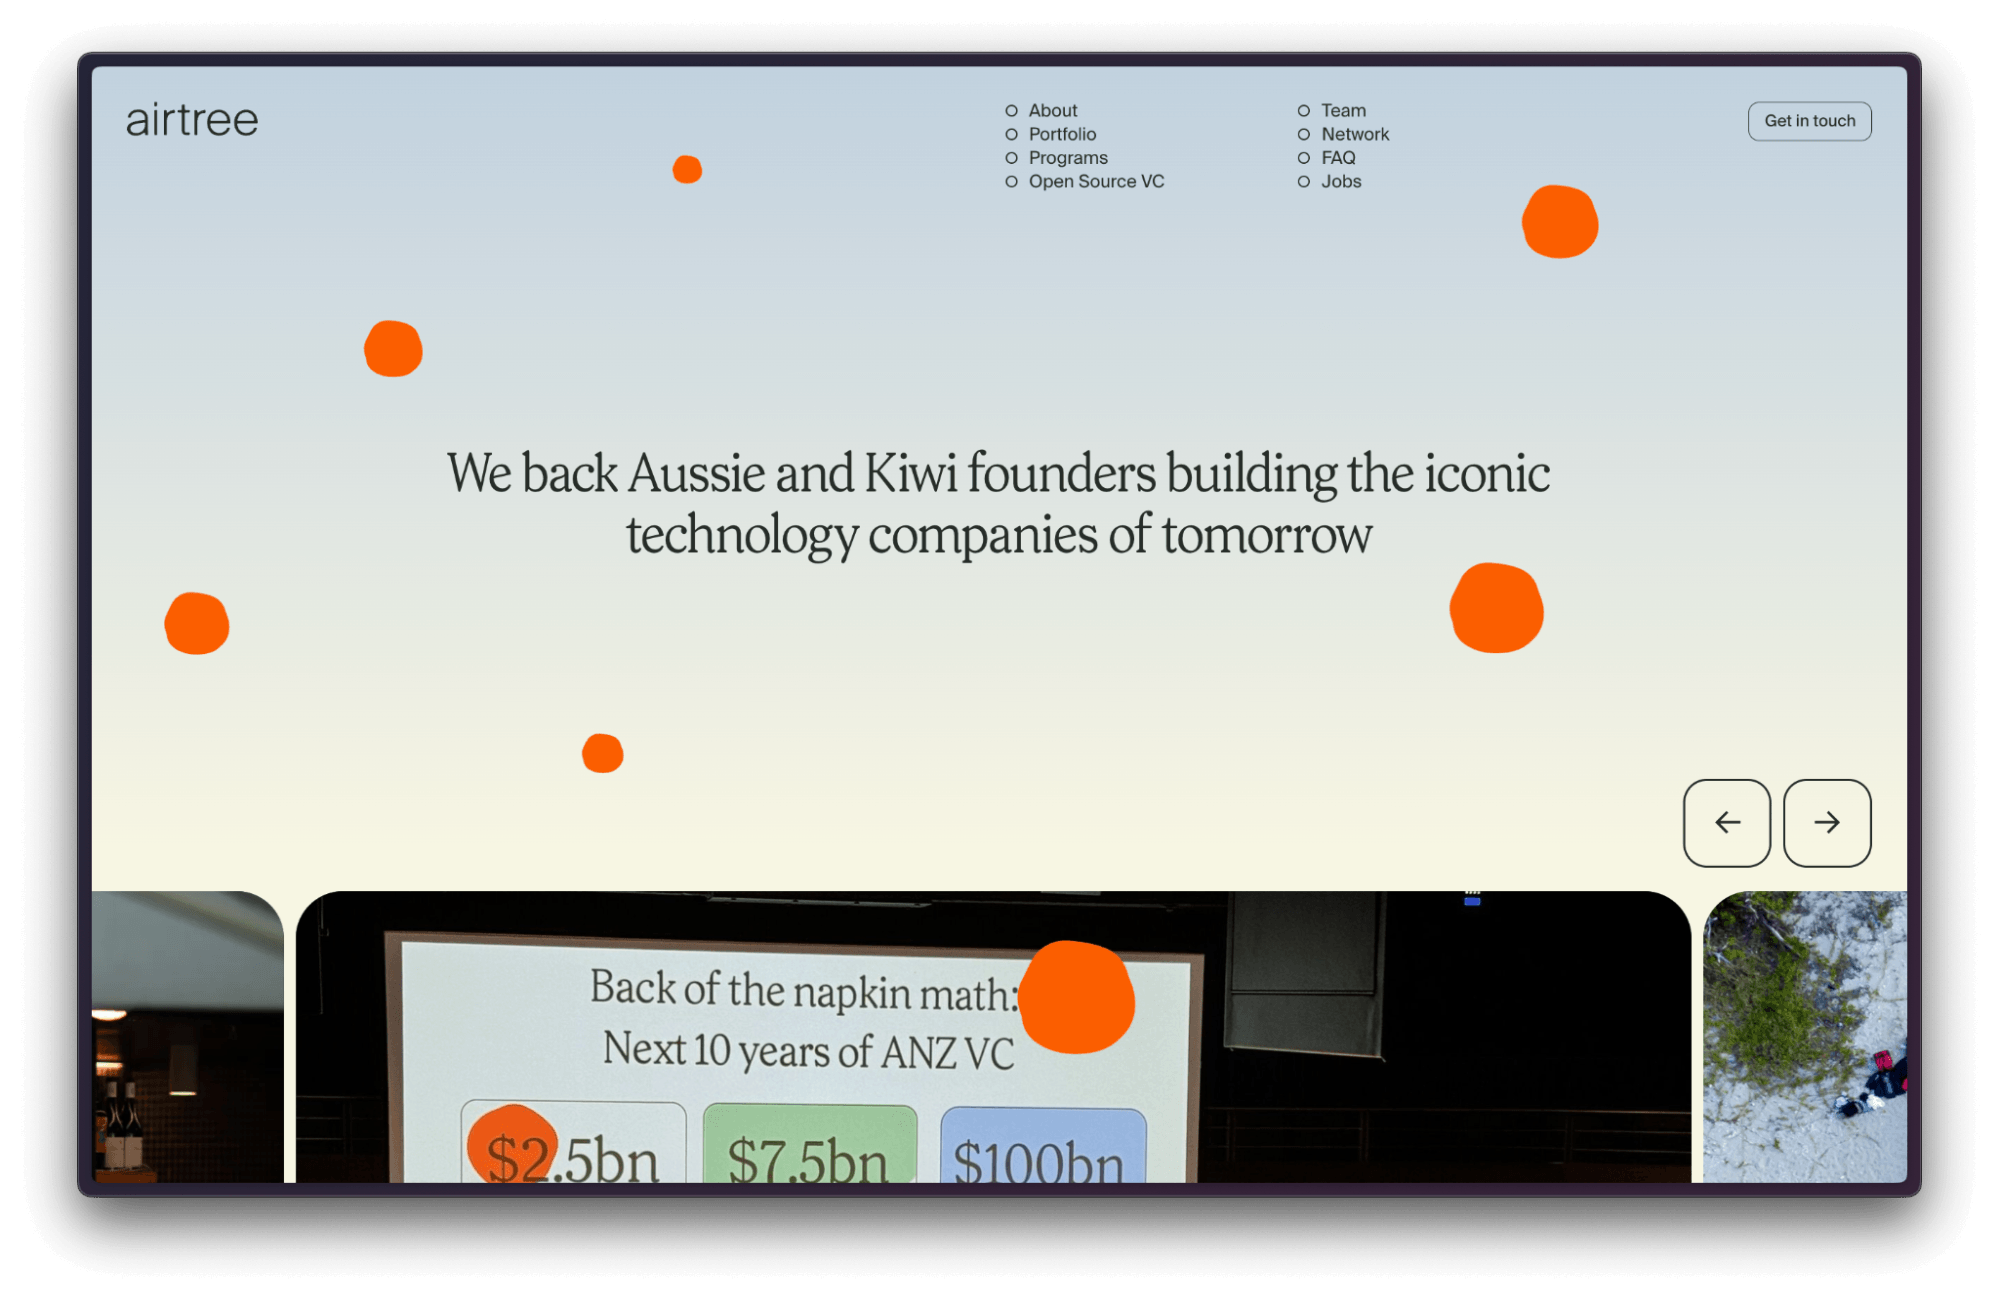
Task: Click the airtree logo
Action: point(192,121)
